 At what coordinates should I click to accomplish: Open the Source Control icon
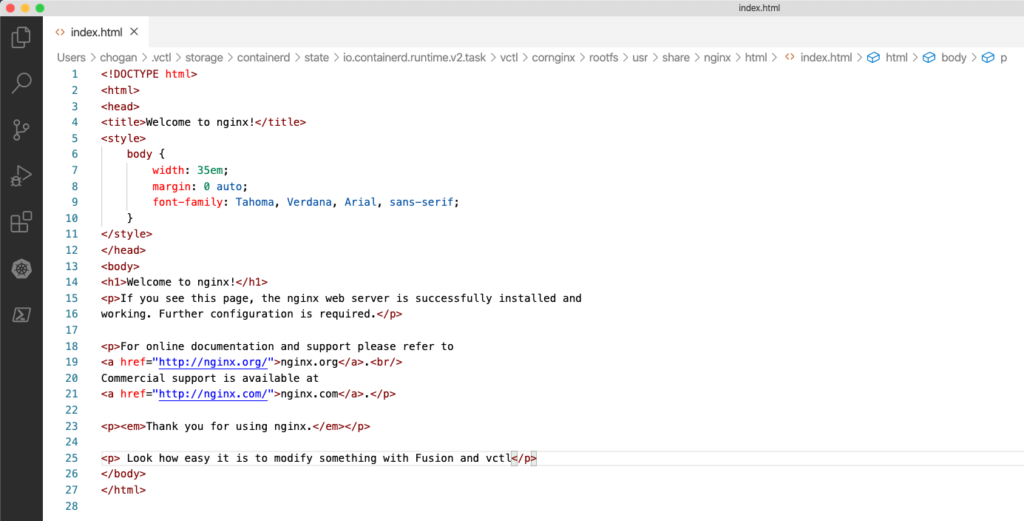point(21,129)
